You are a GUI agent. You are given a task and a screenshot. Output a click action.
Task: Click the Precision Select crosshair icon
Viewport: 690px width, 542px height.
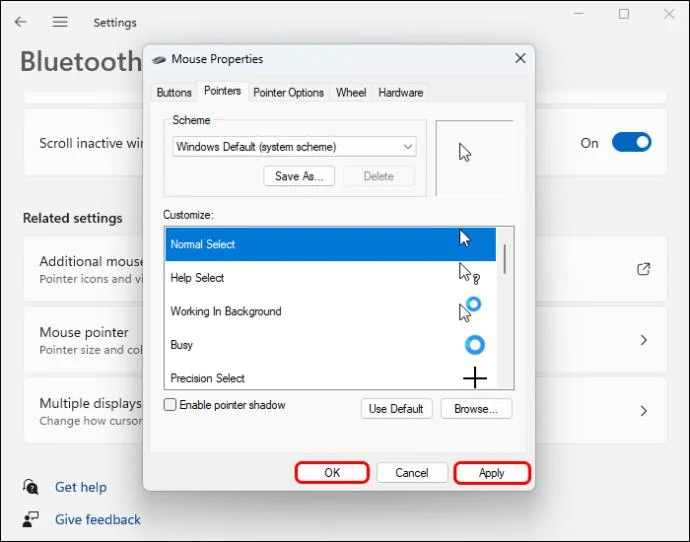click(x=475, y=378)
